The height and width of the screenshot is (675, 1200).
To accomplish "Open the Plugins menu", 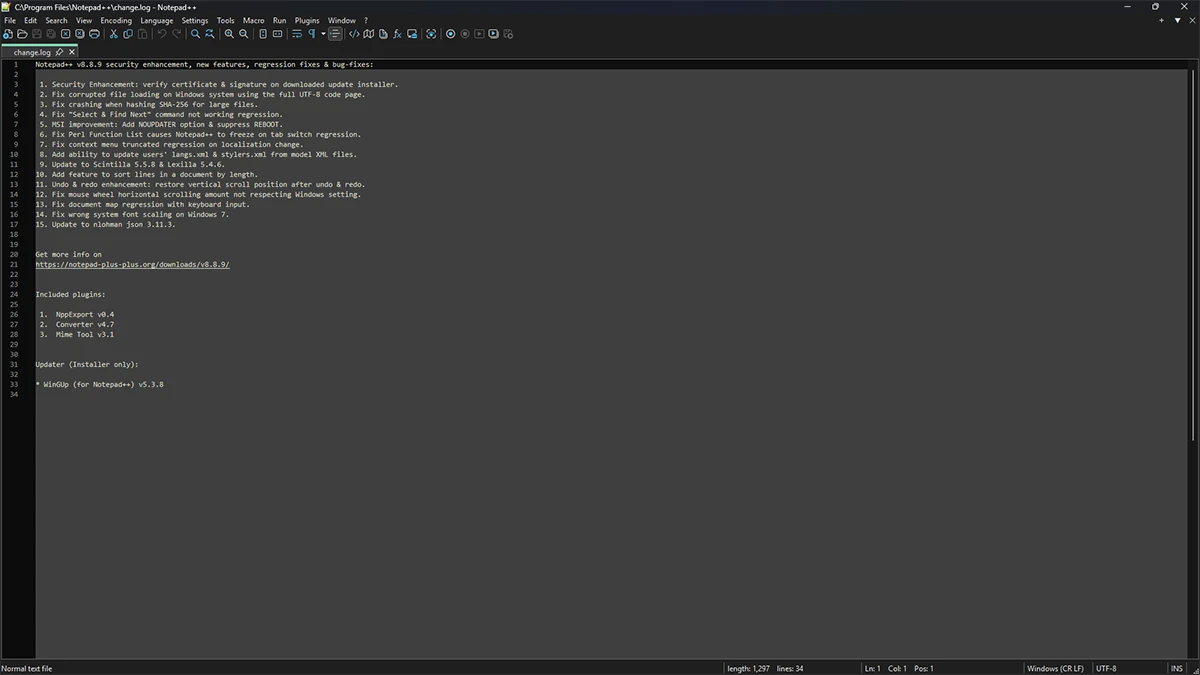I will tap(307, 20).
